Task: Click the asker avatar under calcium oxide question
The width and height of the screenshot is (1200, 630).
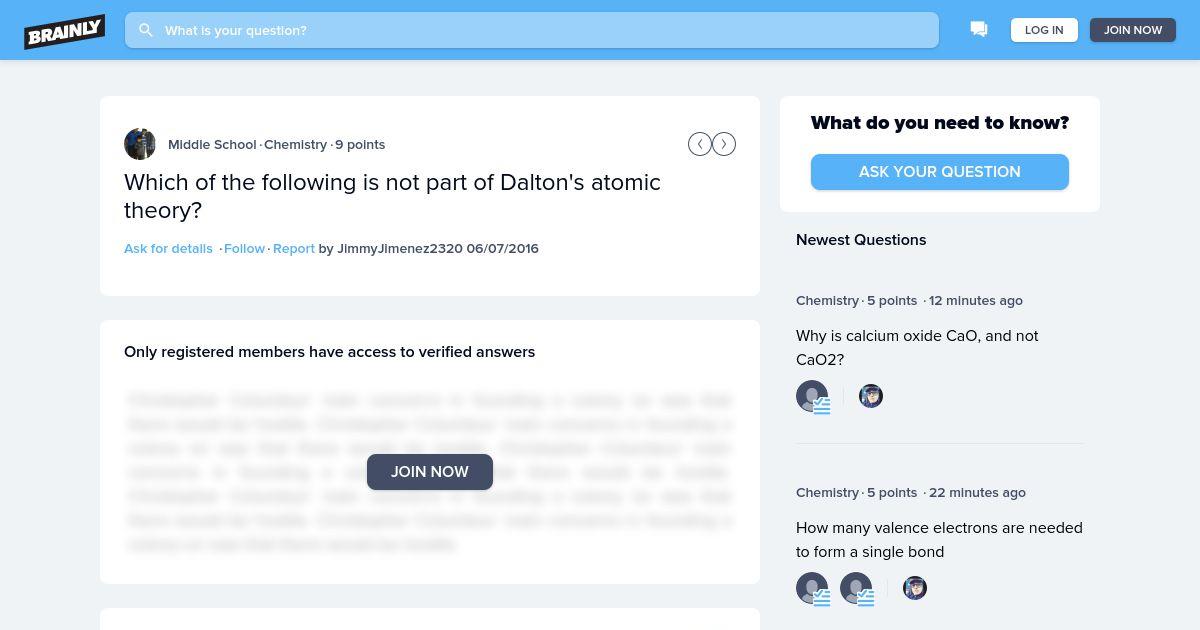Action: click(x=871, y=396)
